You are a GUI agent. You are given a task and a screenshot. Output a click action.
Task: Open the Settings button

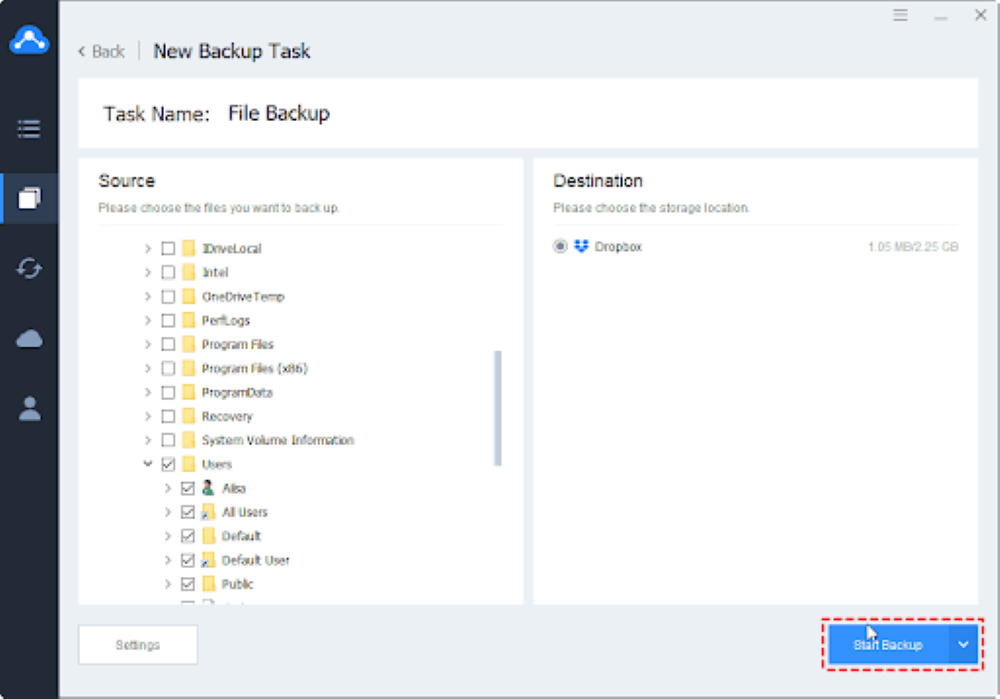point(138,645)
